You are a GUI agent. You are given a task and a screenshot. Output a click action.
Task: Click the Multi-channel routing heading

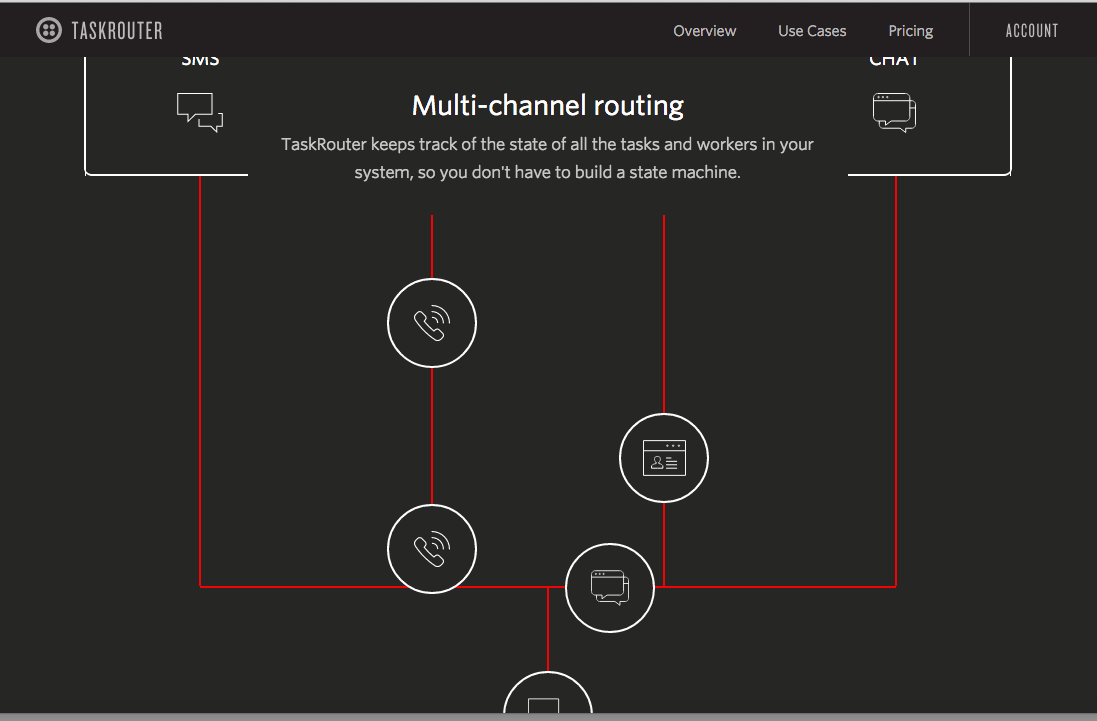(548, 106)
